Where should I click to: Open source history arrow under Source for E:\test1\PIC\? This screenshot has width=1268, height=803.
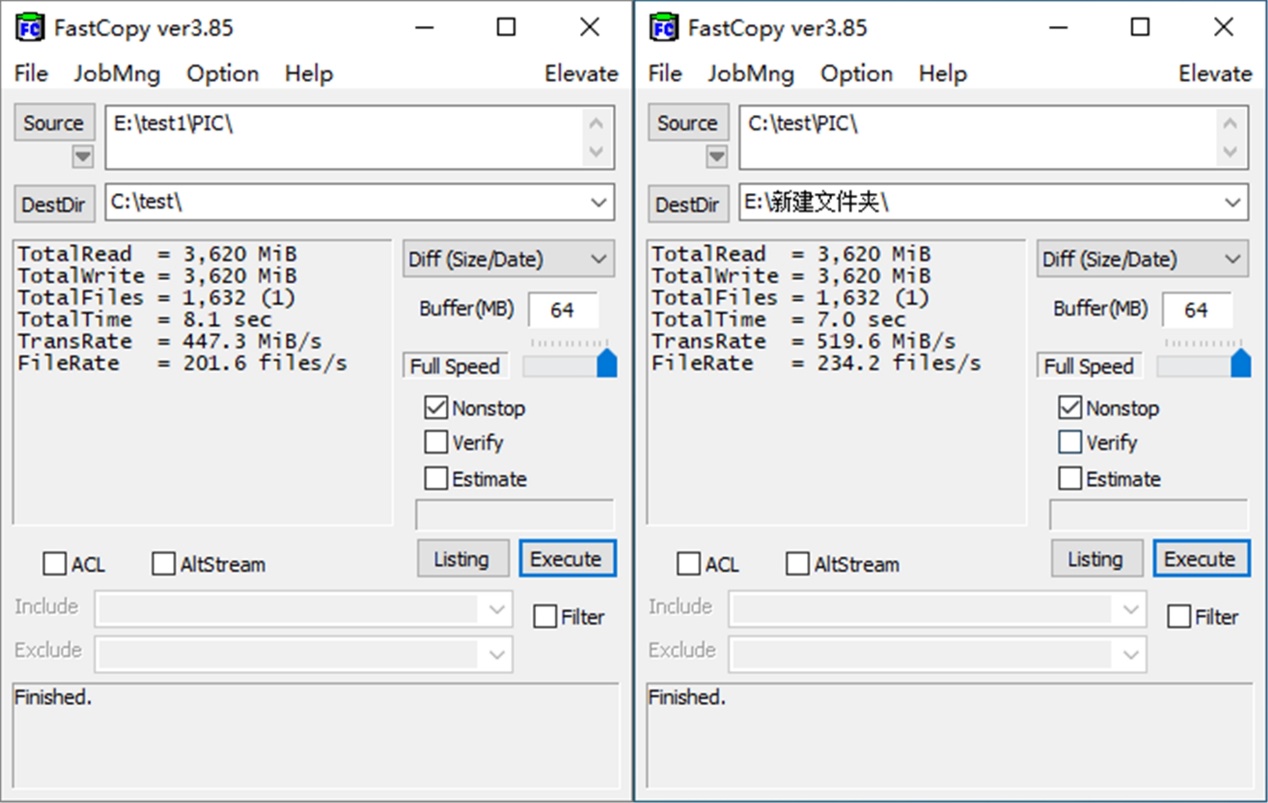82,157
